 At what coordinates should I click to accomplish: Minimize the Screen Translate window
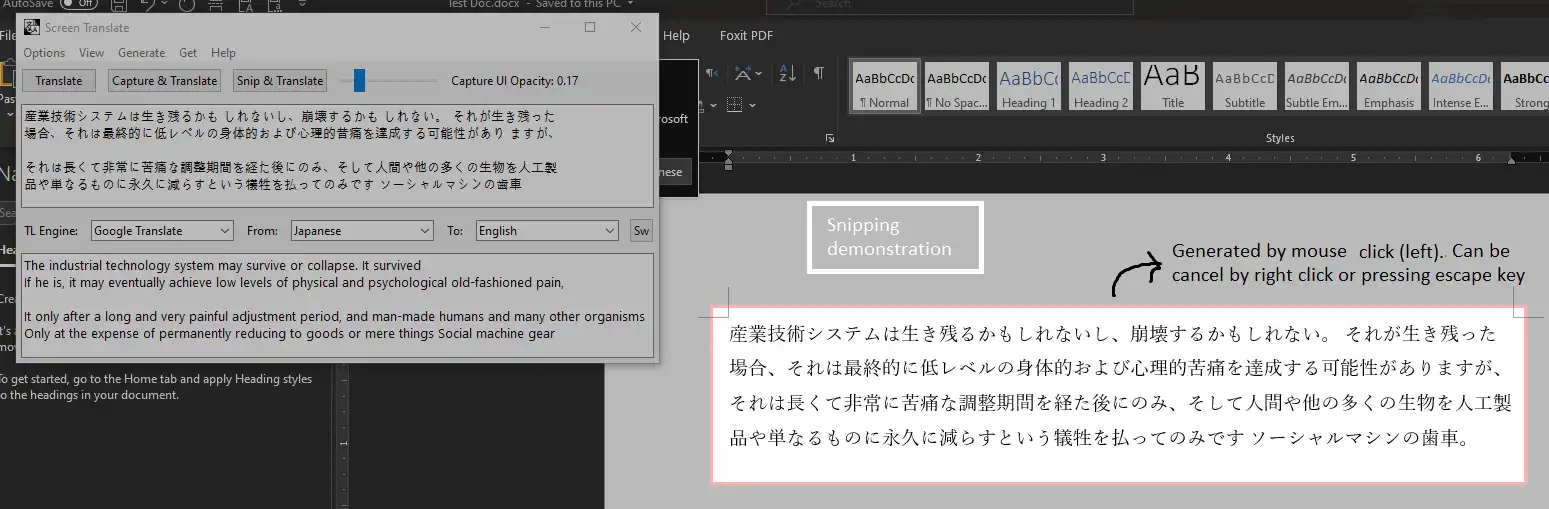[543, 28]
